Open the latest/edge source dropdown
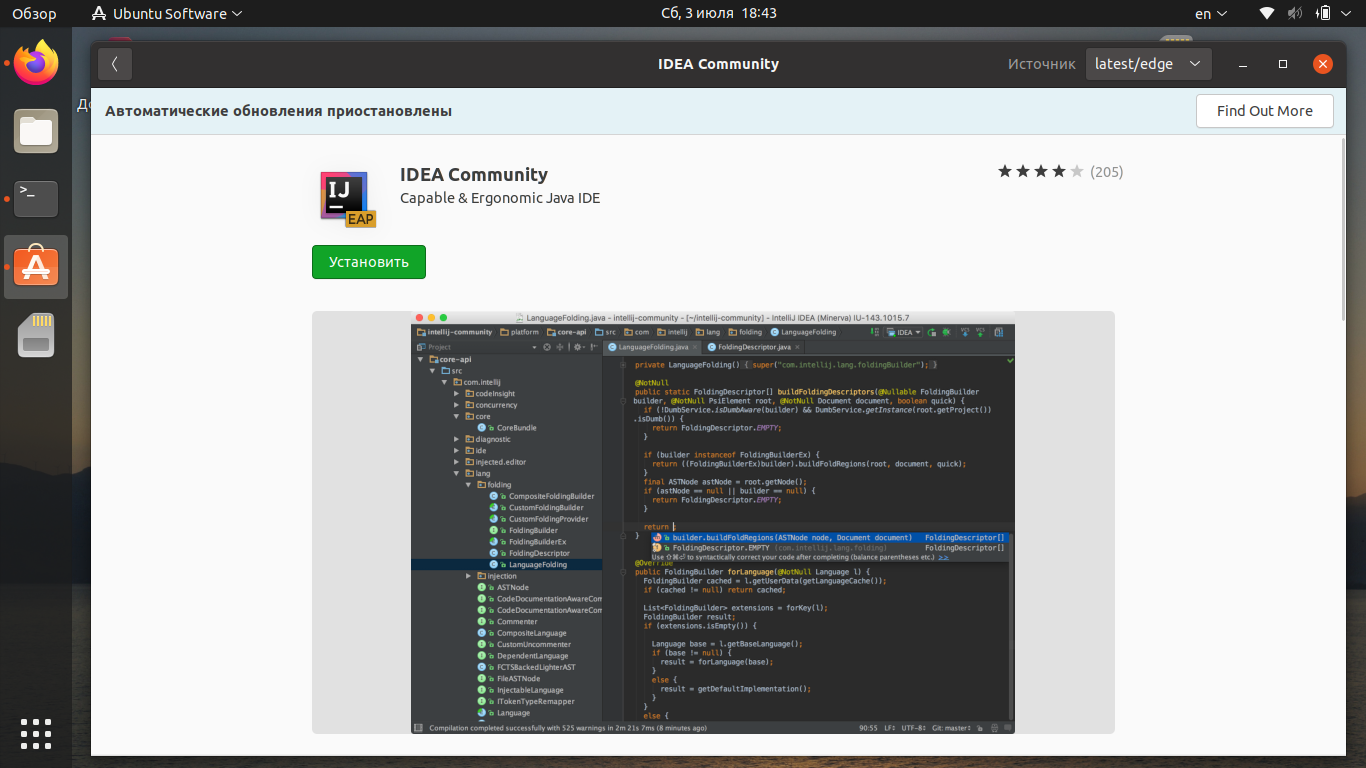This screenshot has height=768, width=1366. coord(1148,64)
